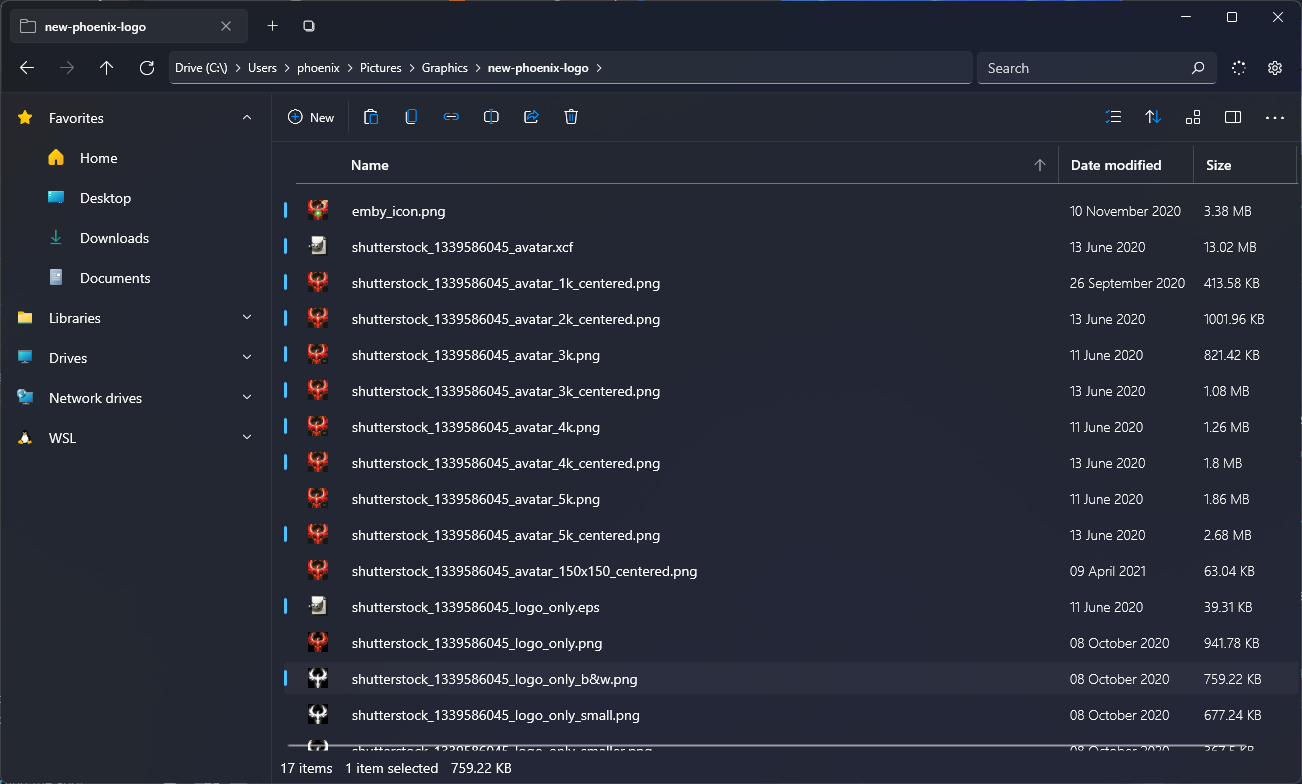
Task: Close the new-phoenix-logo tab
Action: click(227, 26)
